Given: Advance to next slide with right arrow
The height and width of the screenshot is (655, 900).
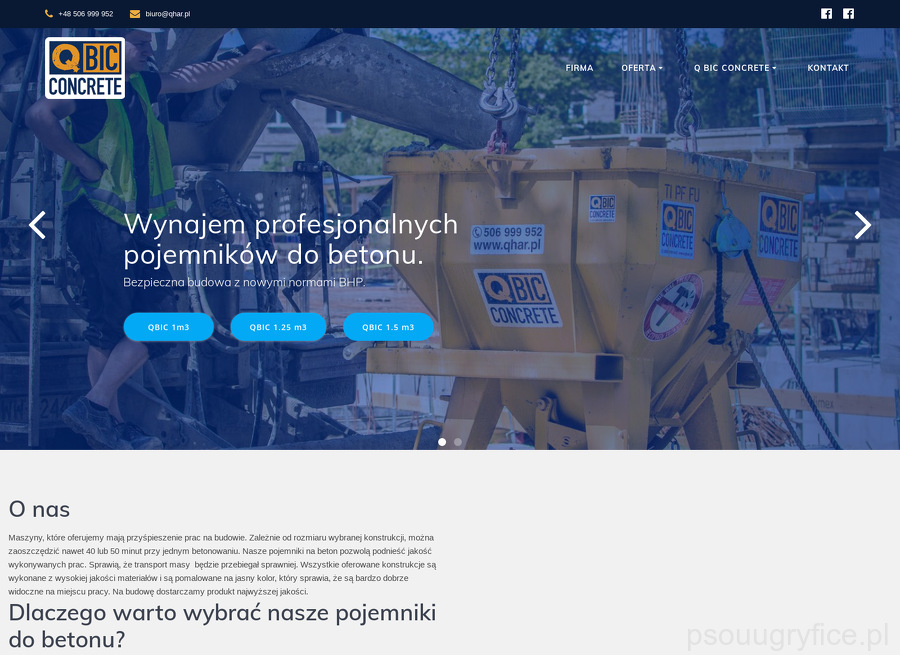Looking at the screenshot, I should click(862, 225).
